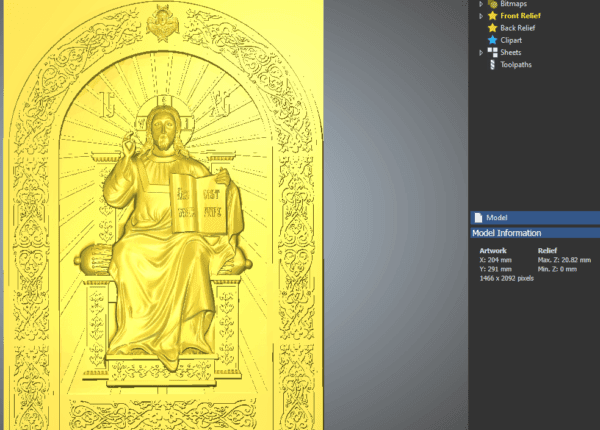The height and width of the screenshot is (430, 600).
Task: Select the Sheets item
Action: click(510, 52)
